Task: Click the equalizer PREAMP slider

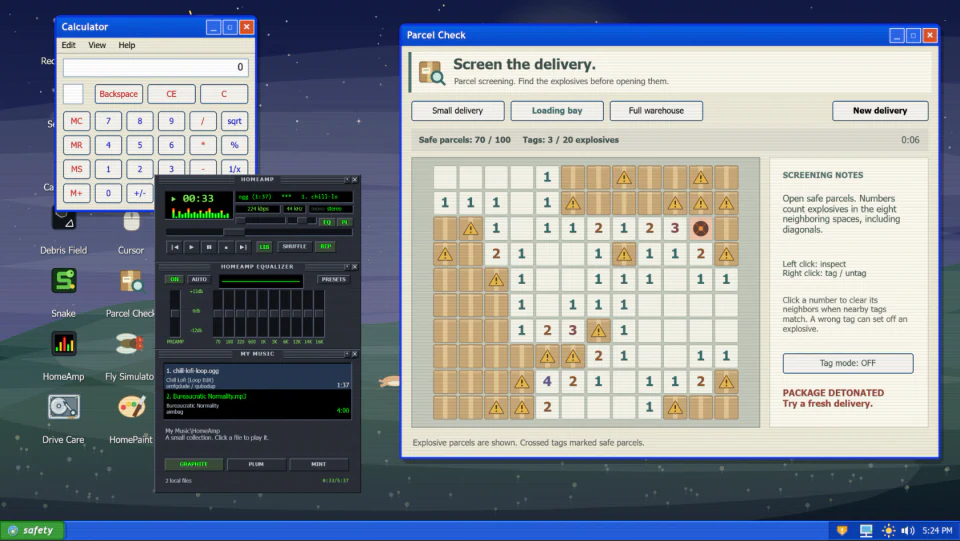Action: tap(175, 313)
